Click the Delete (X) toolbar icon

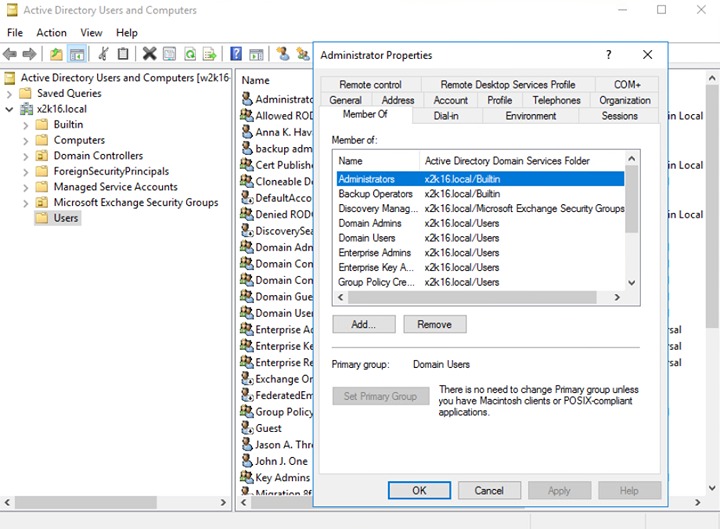pos(149,54)
